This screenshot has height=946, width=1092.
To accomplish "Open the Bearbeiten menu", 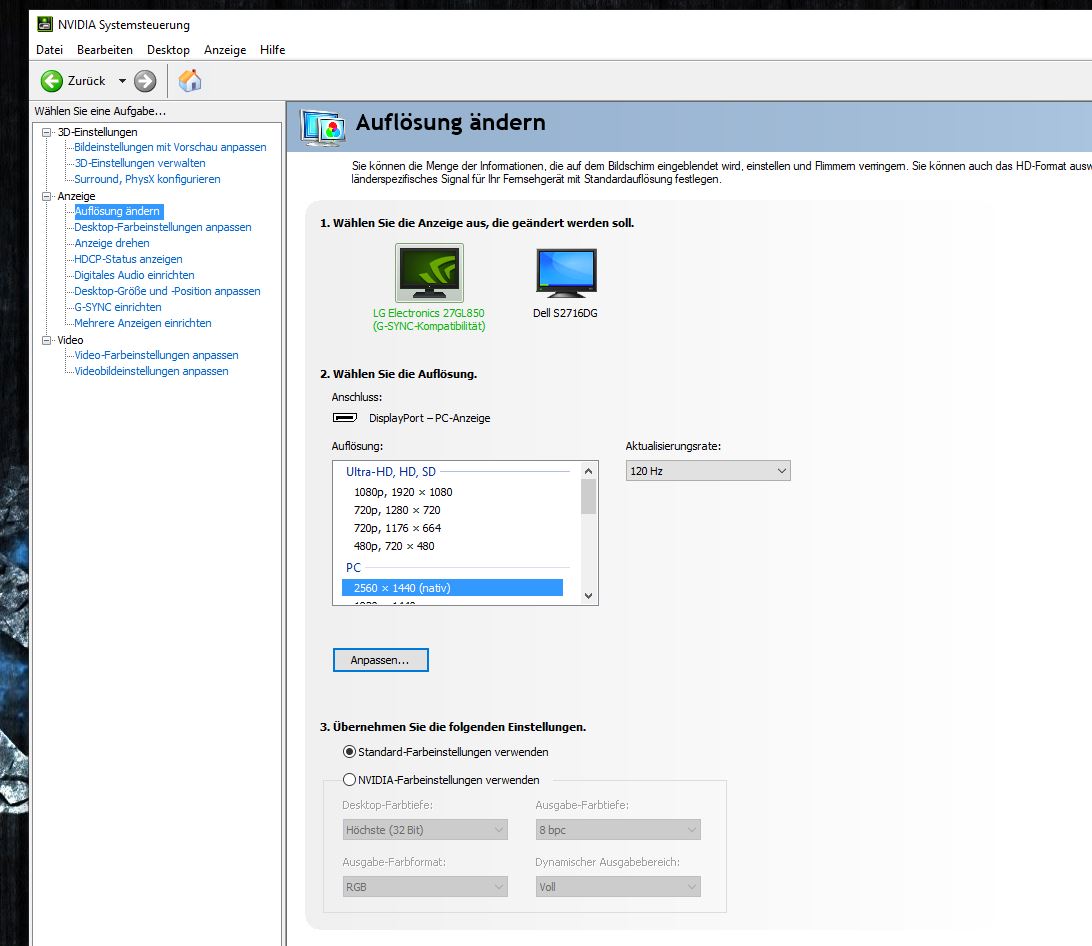I will coord(104,49).
